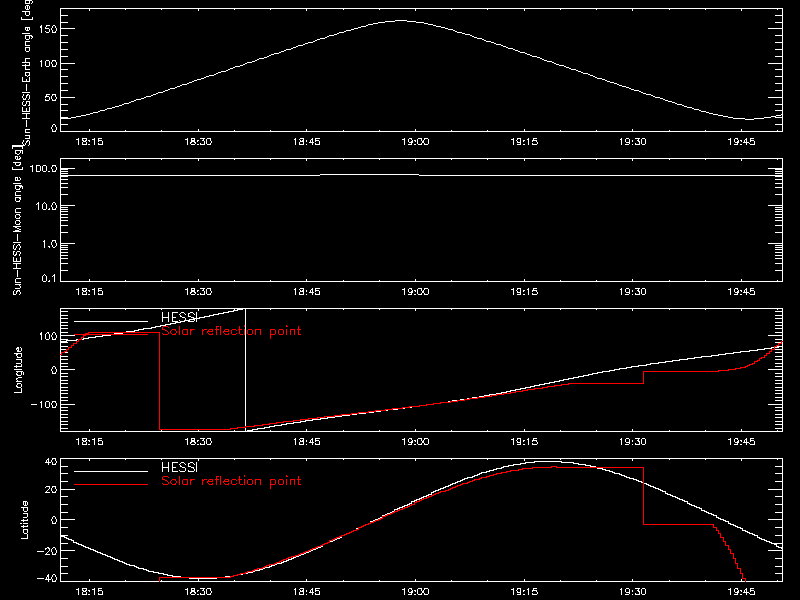Click the 19:00 tick under Moon angle plot
The width and height of the screenshot is (800, 600).
(415, 292)
